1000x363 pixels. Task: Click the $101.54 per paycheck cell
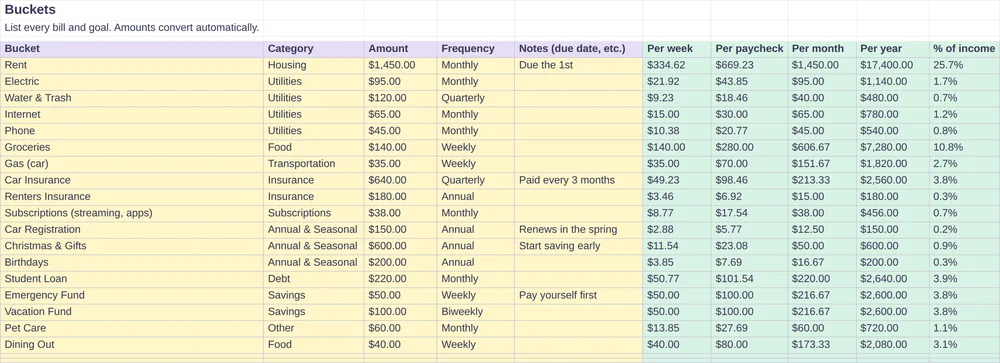[x=749, y=279]
